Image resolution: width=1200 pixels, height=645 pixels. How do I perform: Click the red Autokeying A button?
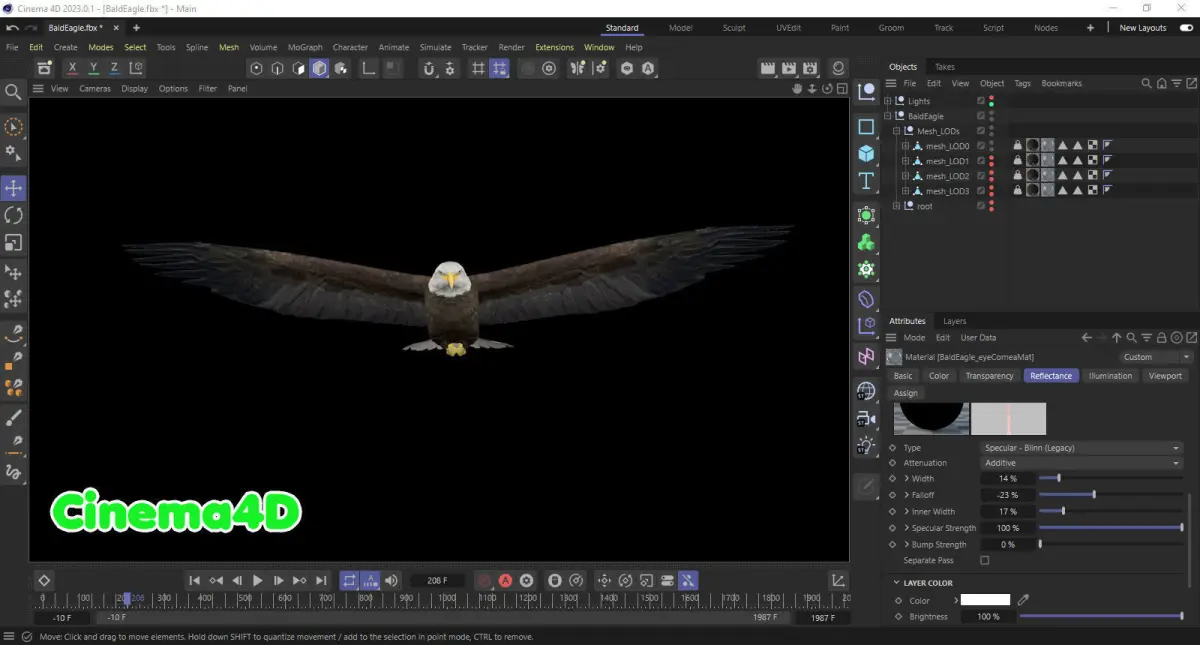(506, 580)
